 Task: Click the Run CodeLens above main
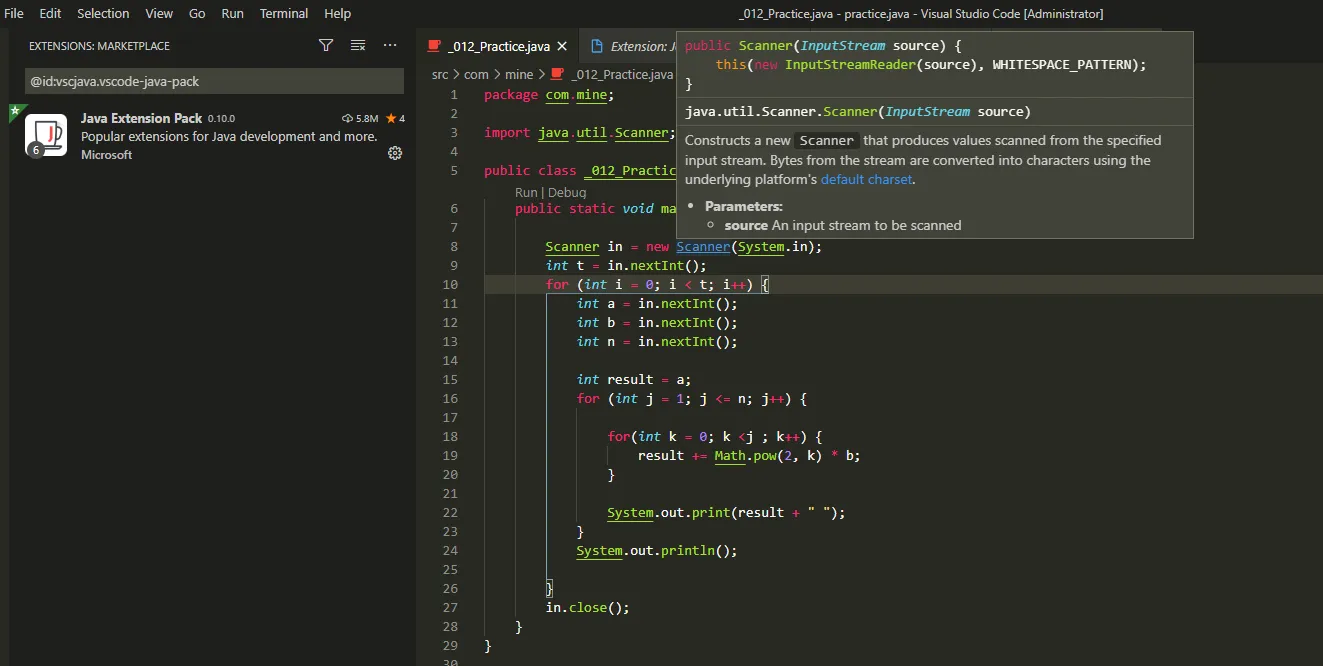point(526,192)
